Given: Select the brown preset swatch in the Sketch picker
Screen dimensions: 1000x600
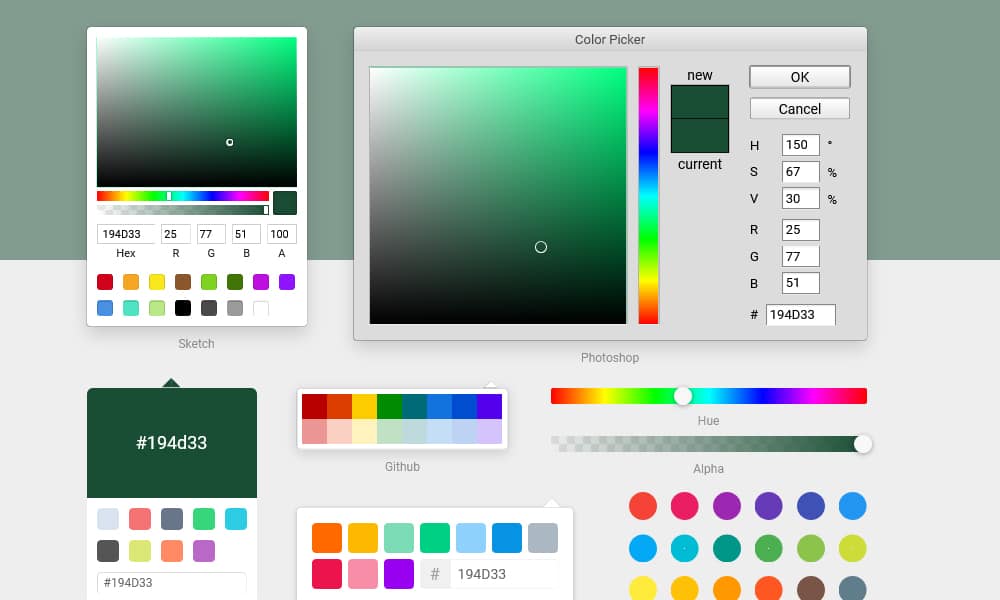Looking at the screenshot, I should (x=182, y=282).
